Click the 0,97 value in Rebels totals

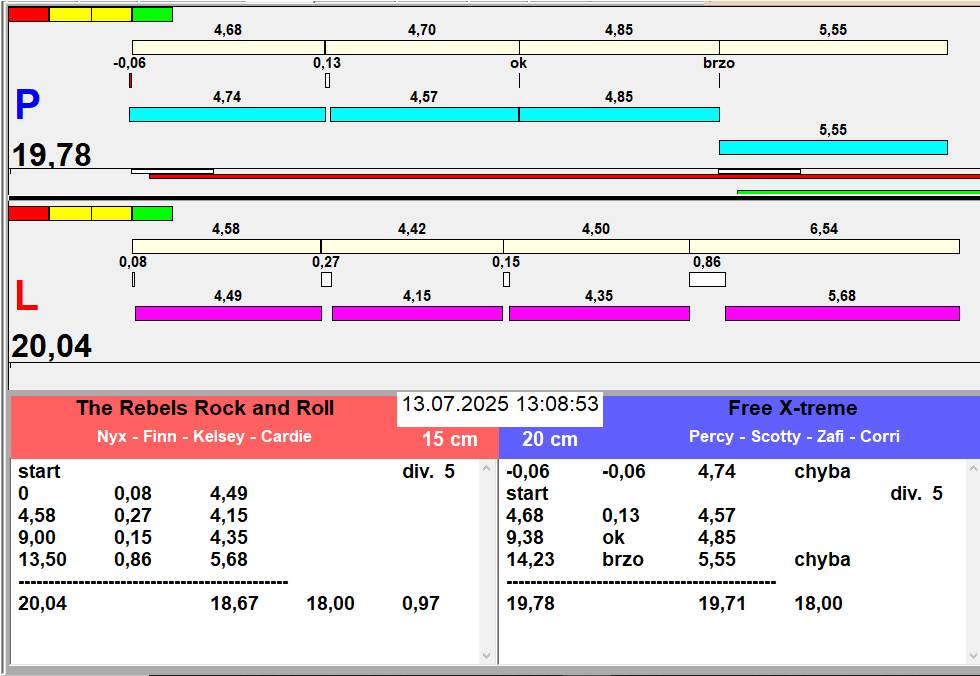pos(421,604)
